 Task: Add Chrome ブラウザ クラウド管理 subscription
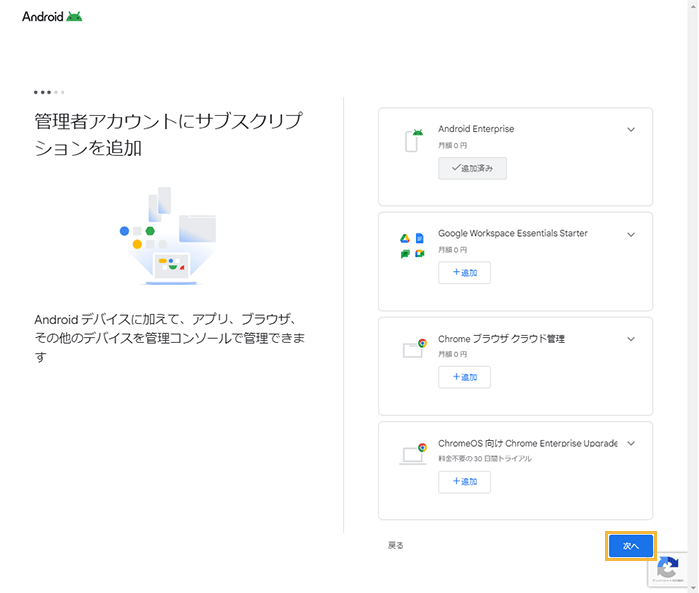(x=464, y=377)
